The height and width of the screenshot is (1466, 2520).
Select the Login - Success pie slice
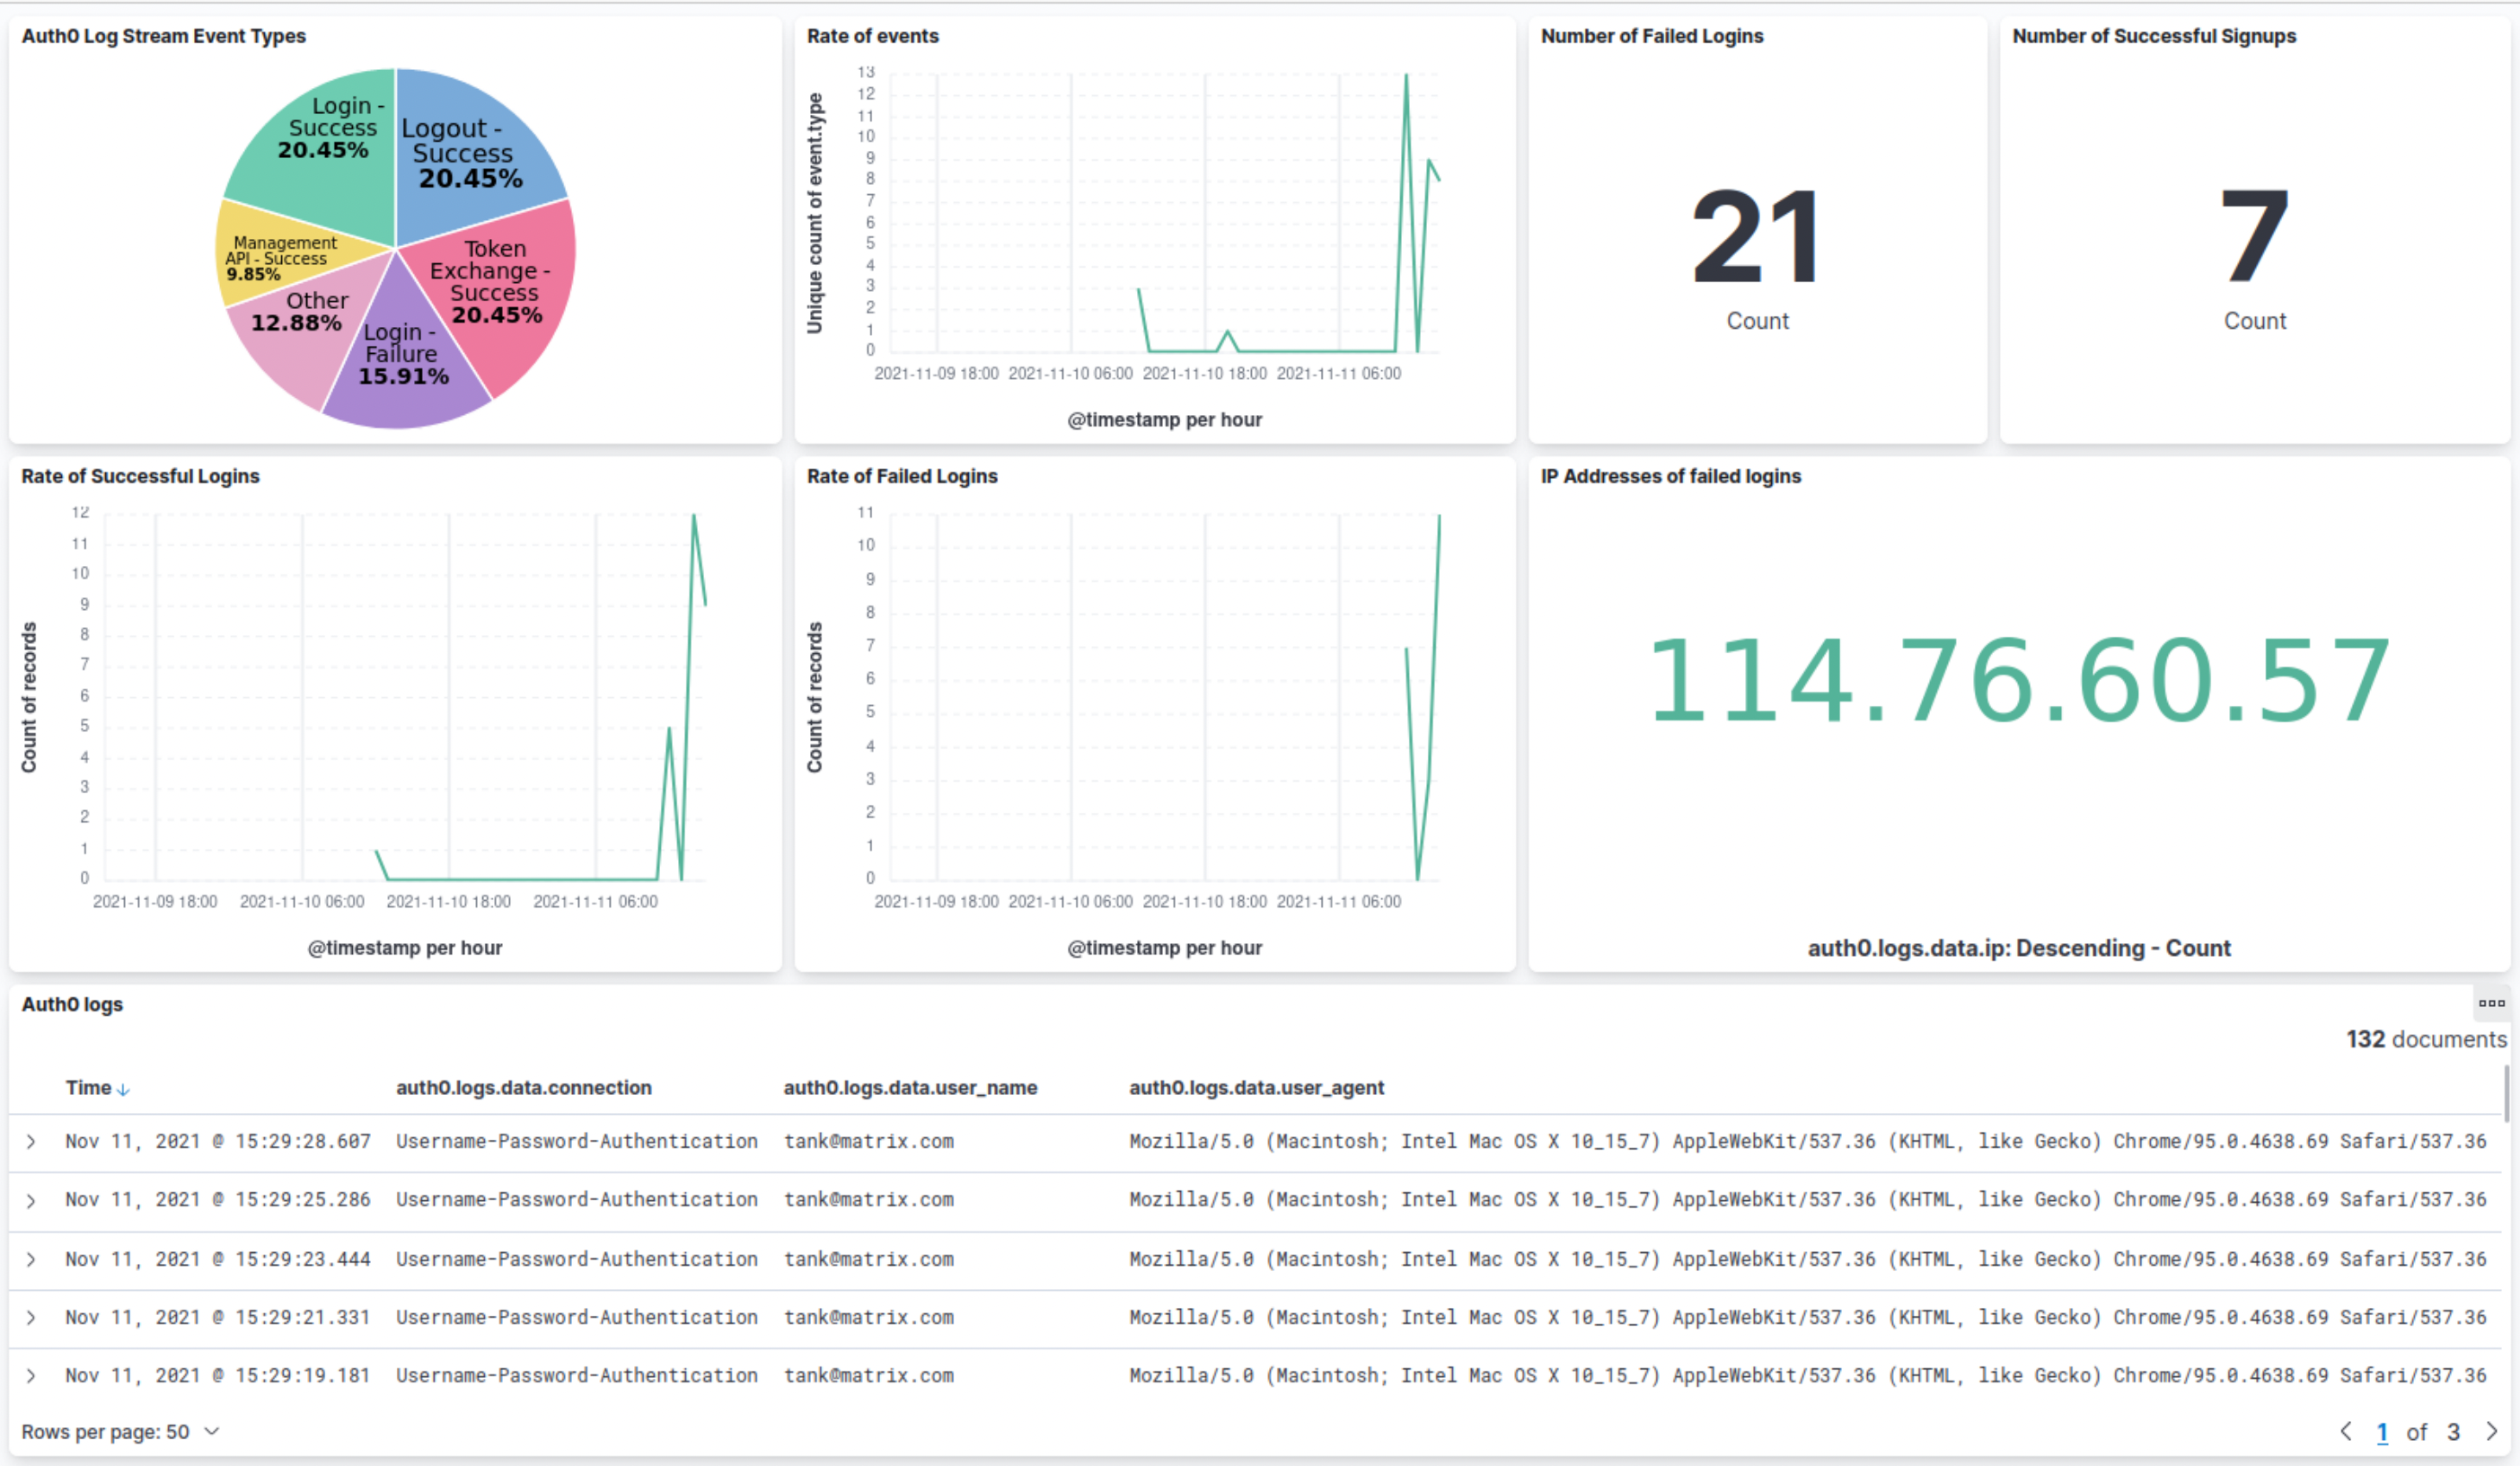click(x=325, y=140)
